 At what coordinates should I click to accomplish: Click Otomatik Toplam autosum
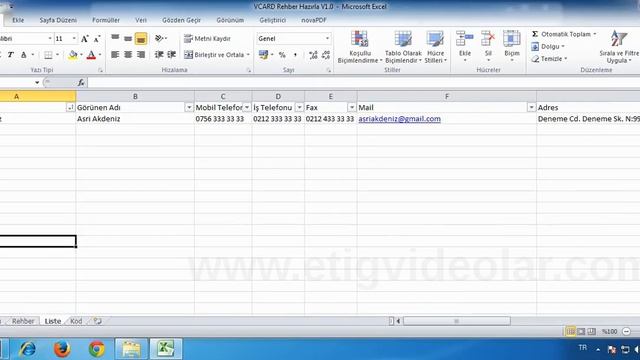click(x=564, y=34)
